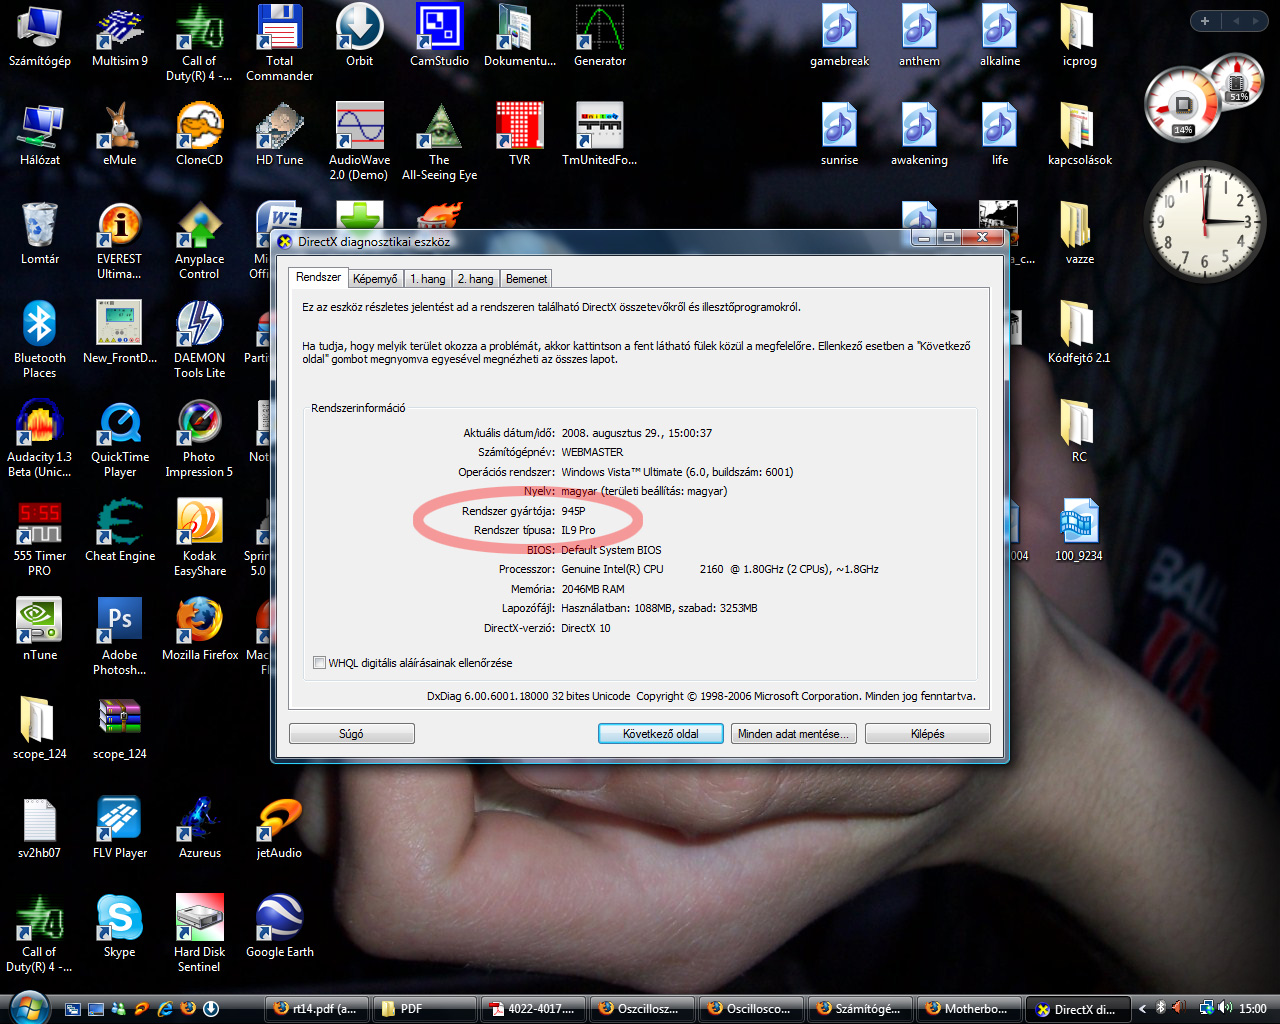Launch the Multisim 9 shortcut
This screenshot has width=1280, height=1024.
tap(120, 36)
